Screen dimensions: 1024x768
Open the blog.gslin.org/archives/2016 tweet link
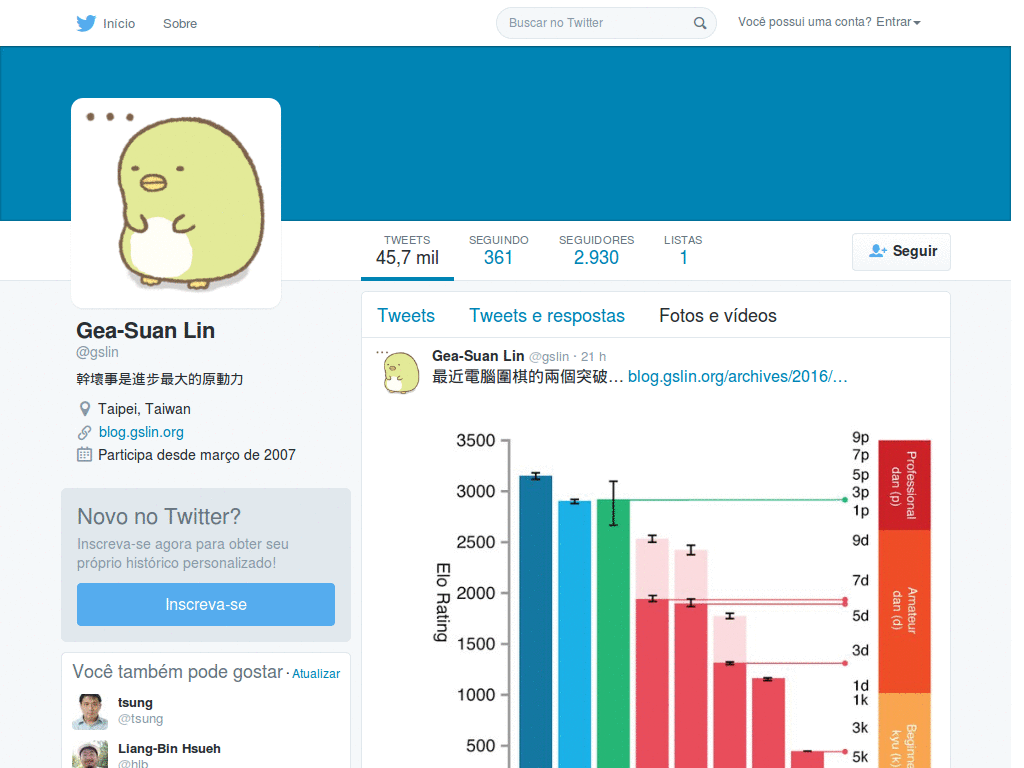[737, 377]
